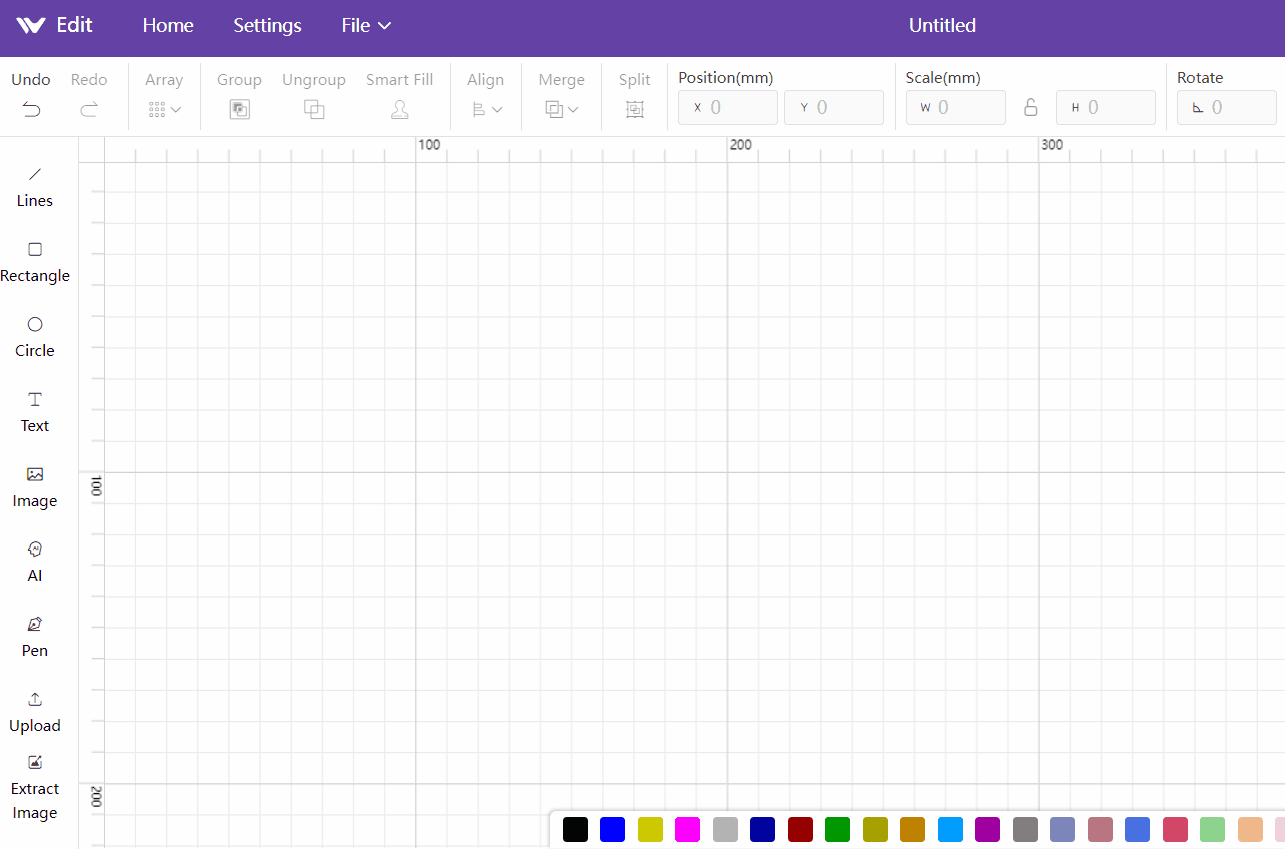Pick the bright blue color swatch

612,829
